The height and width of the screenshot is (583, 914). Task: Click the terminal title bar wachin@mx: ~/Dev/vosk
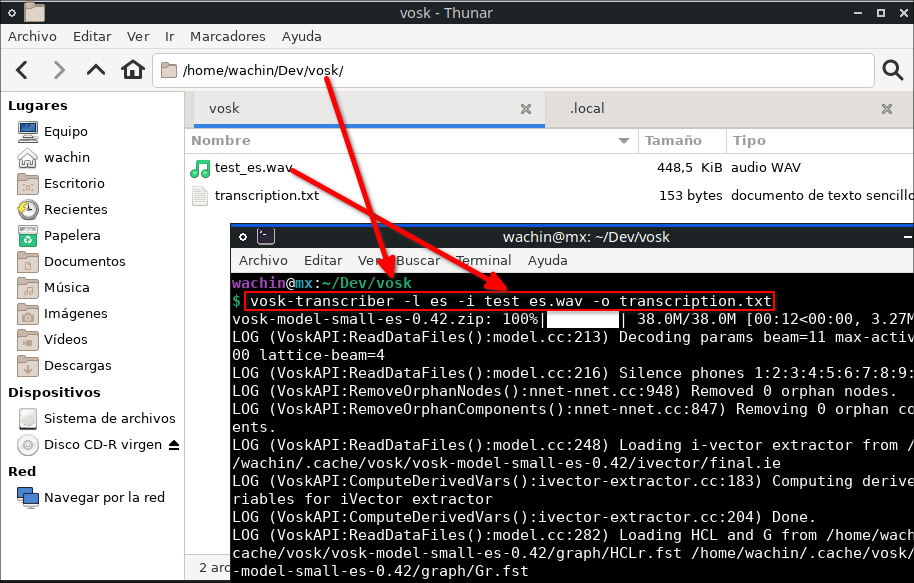tap(586, 237)
